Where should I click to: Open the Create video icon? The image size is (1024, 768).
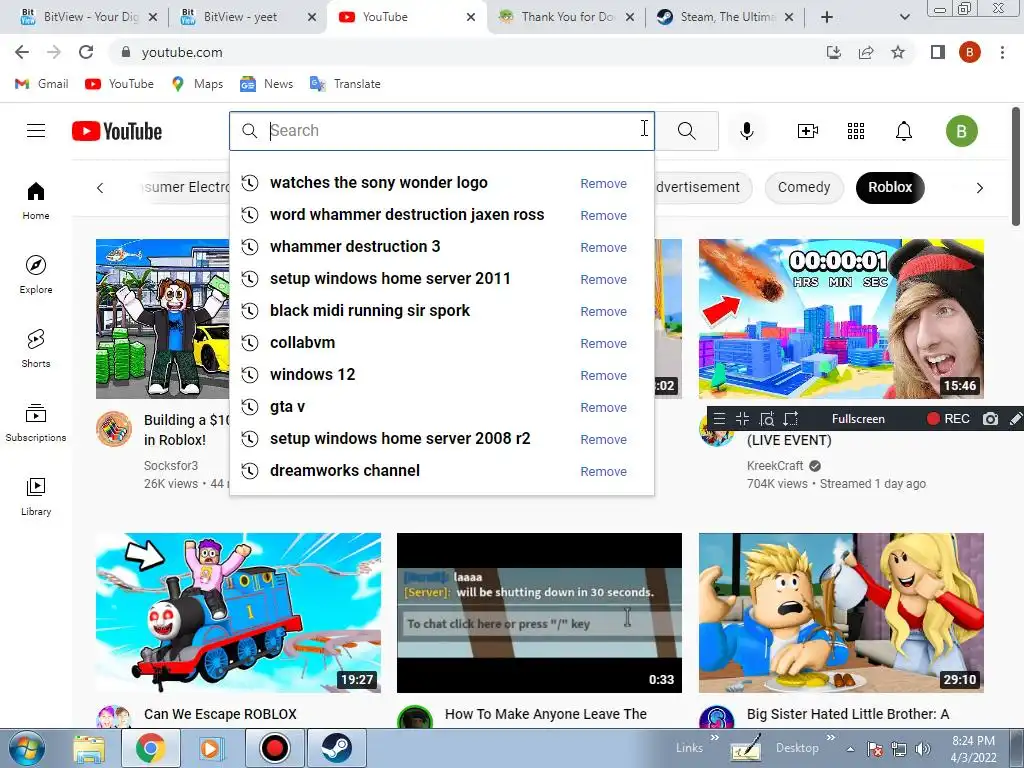point(808,131)
